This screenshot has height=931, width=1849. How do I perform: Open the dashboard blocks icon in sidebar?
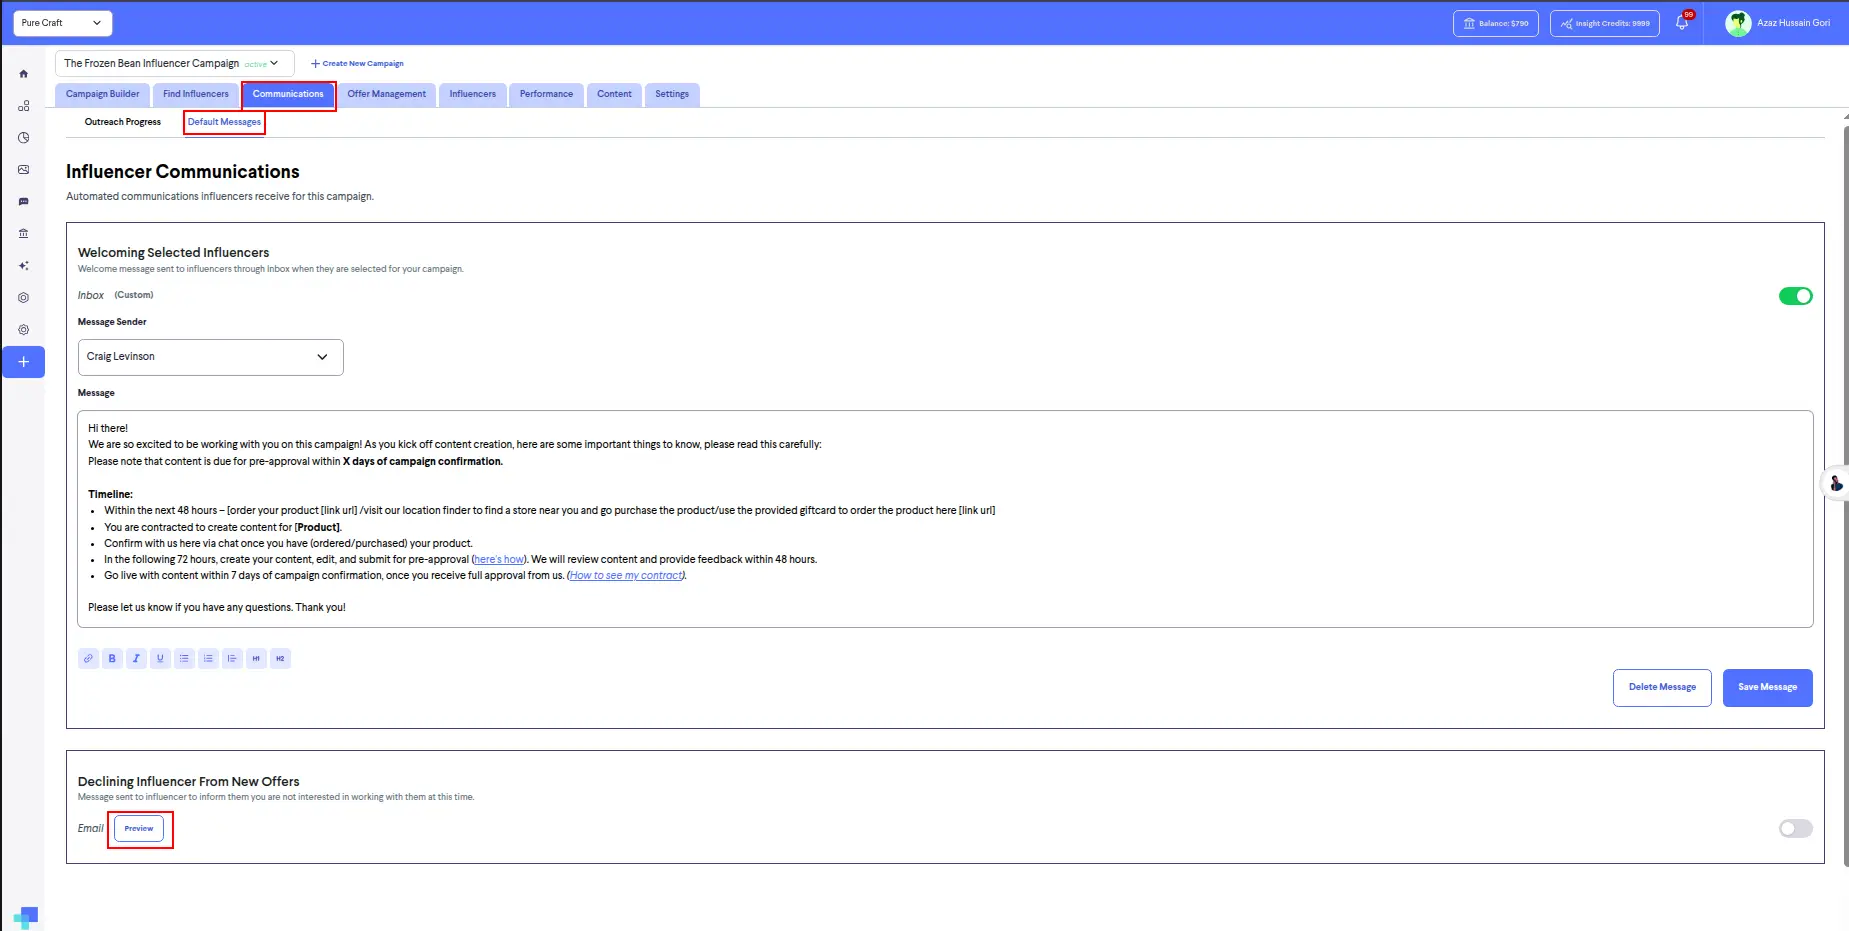[x=23, y=106]
